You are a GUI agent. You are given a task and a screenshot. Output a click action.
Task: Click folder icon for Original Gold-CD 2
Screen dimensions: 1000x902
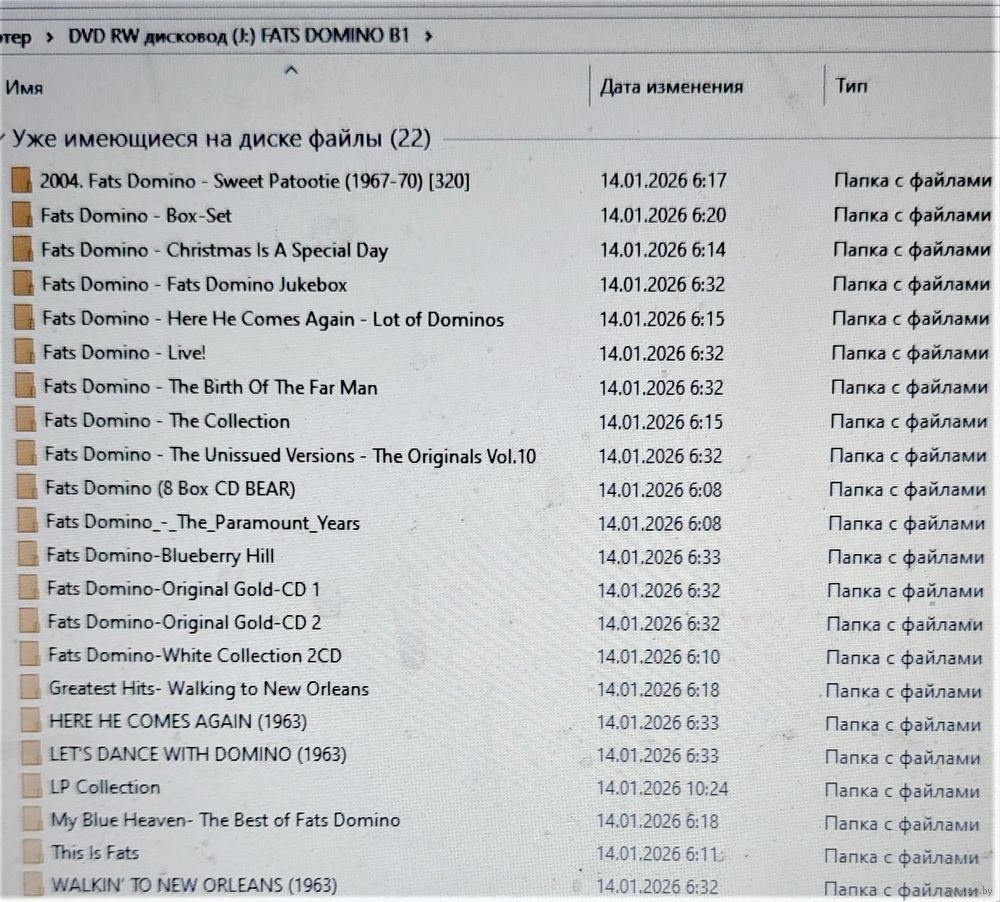pos(31,623)
